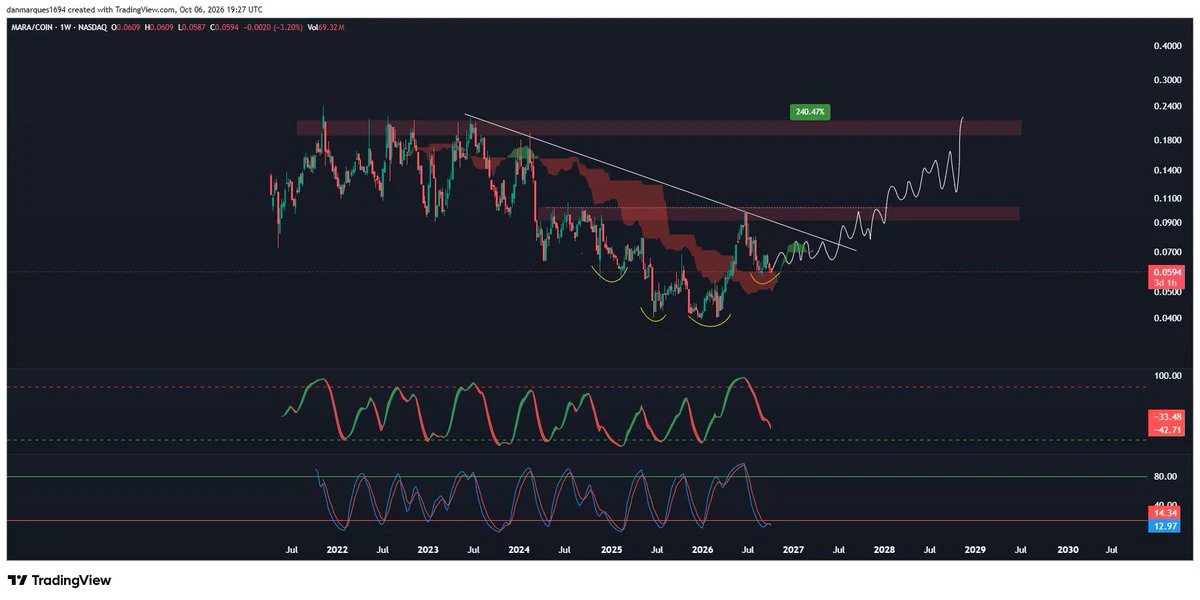Click the 2023 time axis label
Screen dimensions: 1200x600
pyautogui.click(x=428, y=550)
